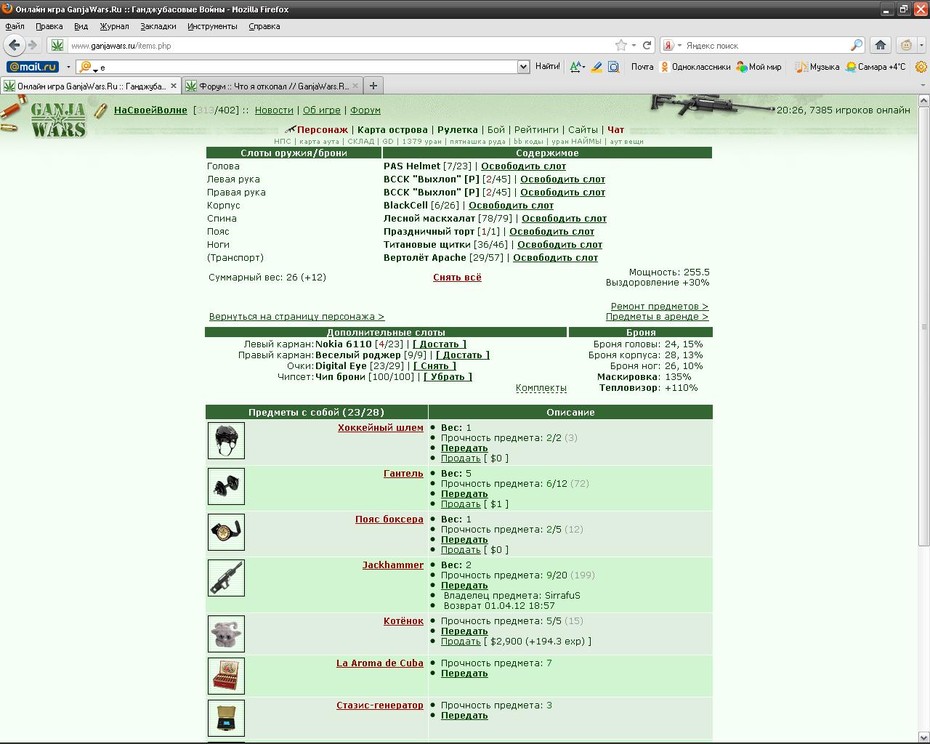This screenshot has width=930, height=744.
Task: Open the Чат link
Action: tap(616, 129)
